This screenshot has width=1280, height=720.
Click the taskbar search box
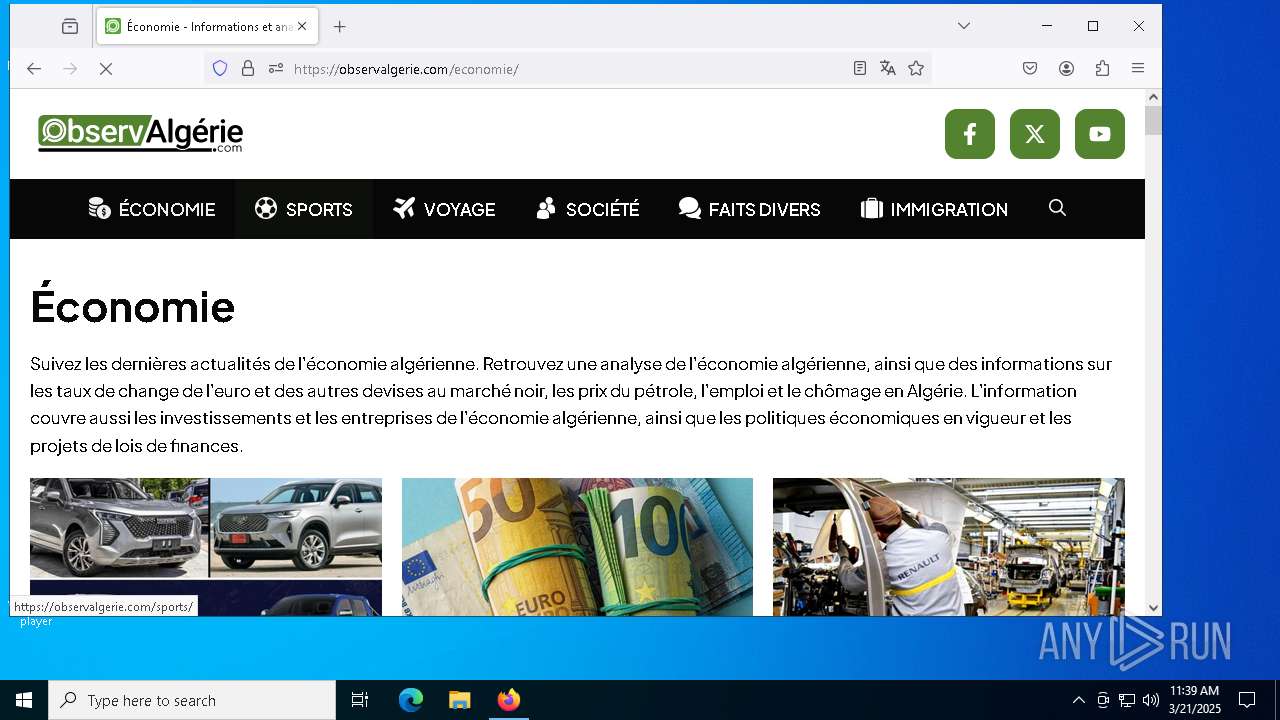(192, 700)
